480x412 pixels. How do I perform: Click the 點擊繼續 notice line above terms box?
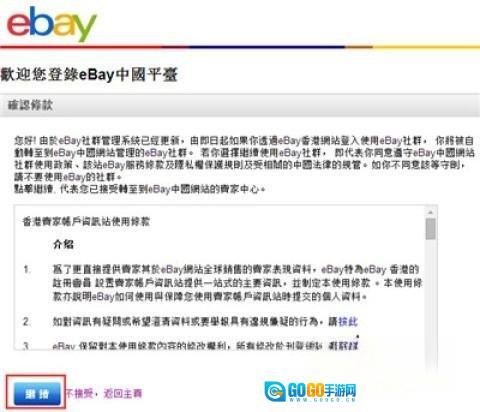pyautogui.click(x=140, y=189)
